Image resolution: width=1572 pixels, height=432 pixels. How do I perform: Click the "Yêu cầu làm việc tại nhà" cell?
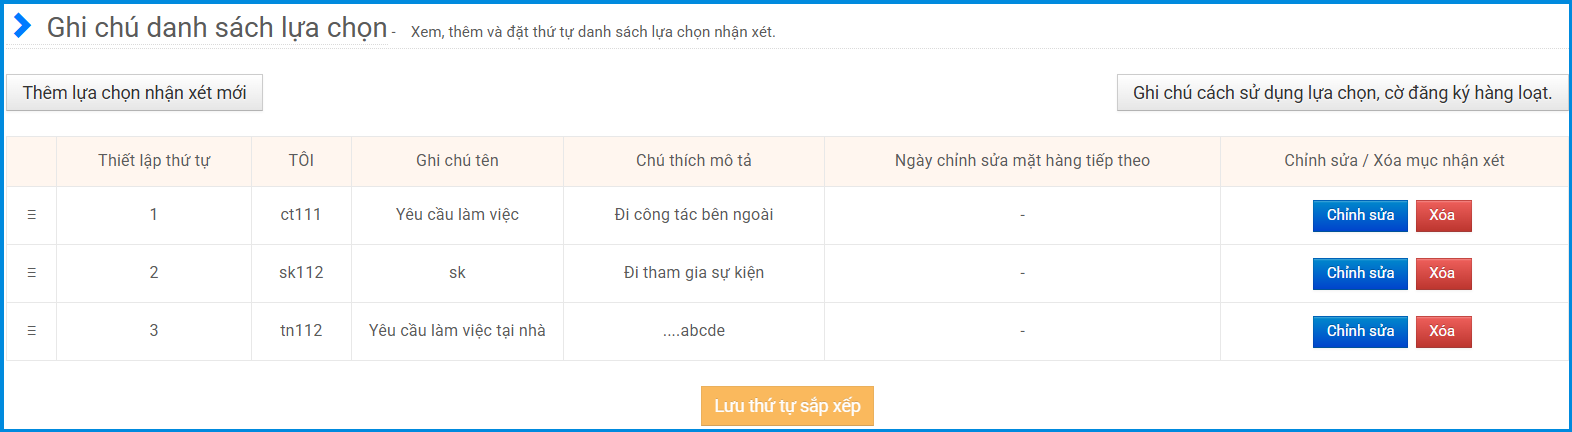tap(457, 331)
